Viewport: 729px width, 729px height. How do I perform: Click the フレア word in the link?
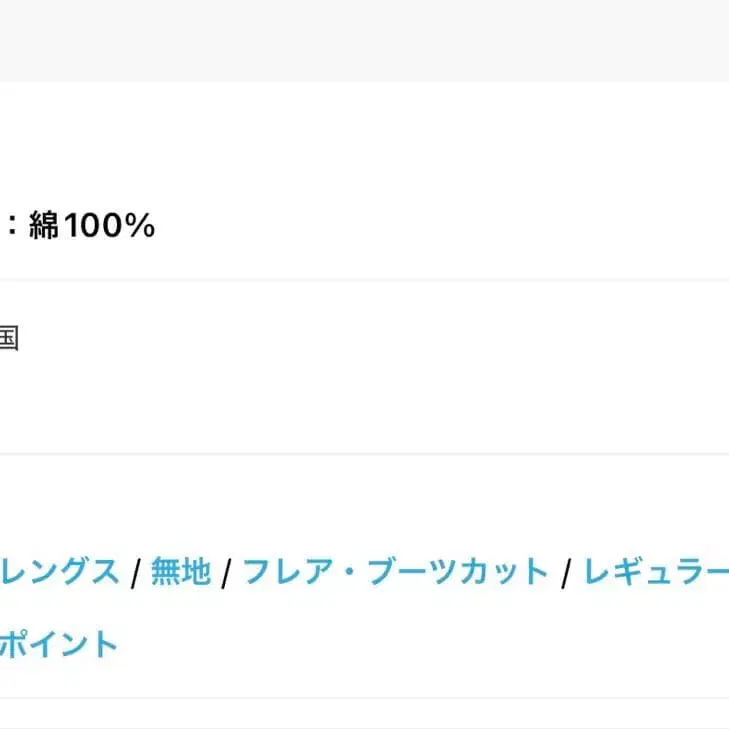pyautogui.click(x=288, y=572)
